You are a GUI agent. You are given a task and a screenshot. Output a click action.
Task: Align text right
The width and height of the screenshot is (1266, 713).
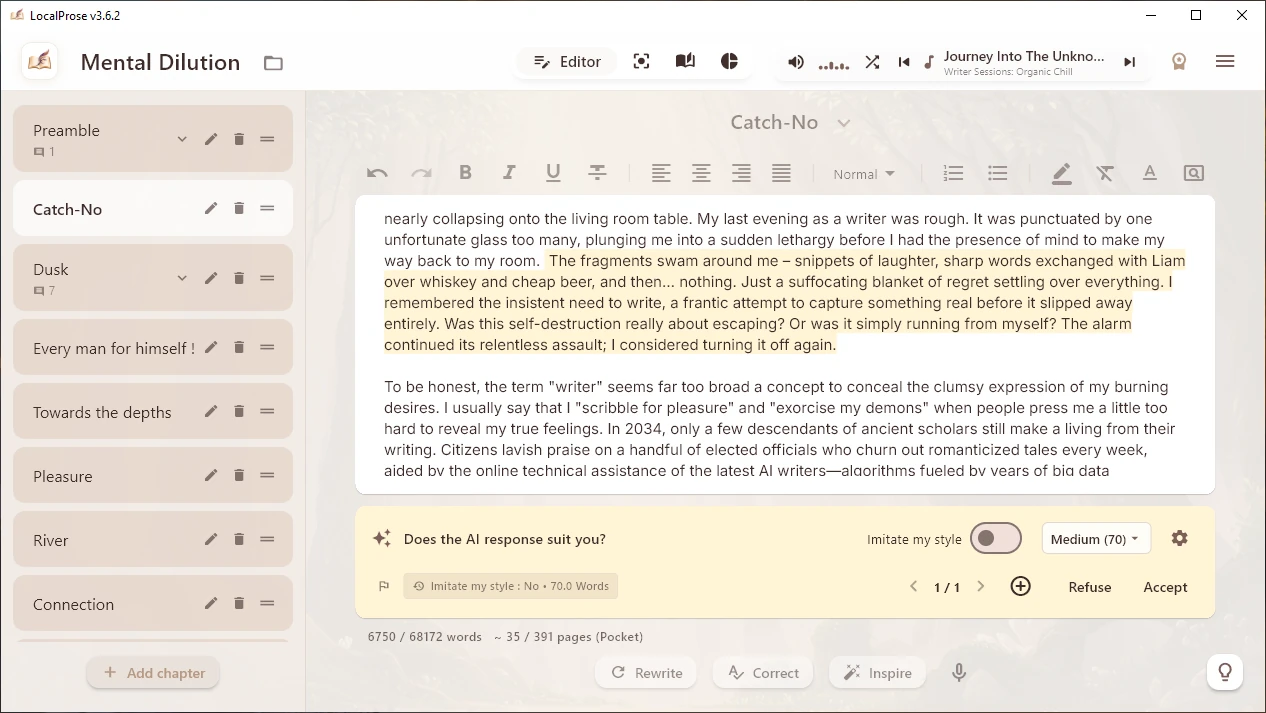point(741,173)
